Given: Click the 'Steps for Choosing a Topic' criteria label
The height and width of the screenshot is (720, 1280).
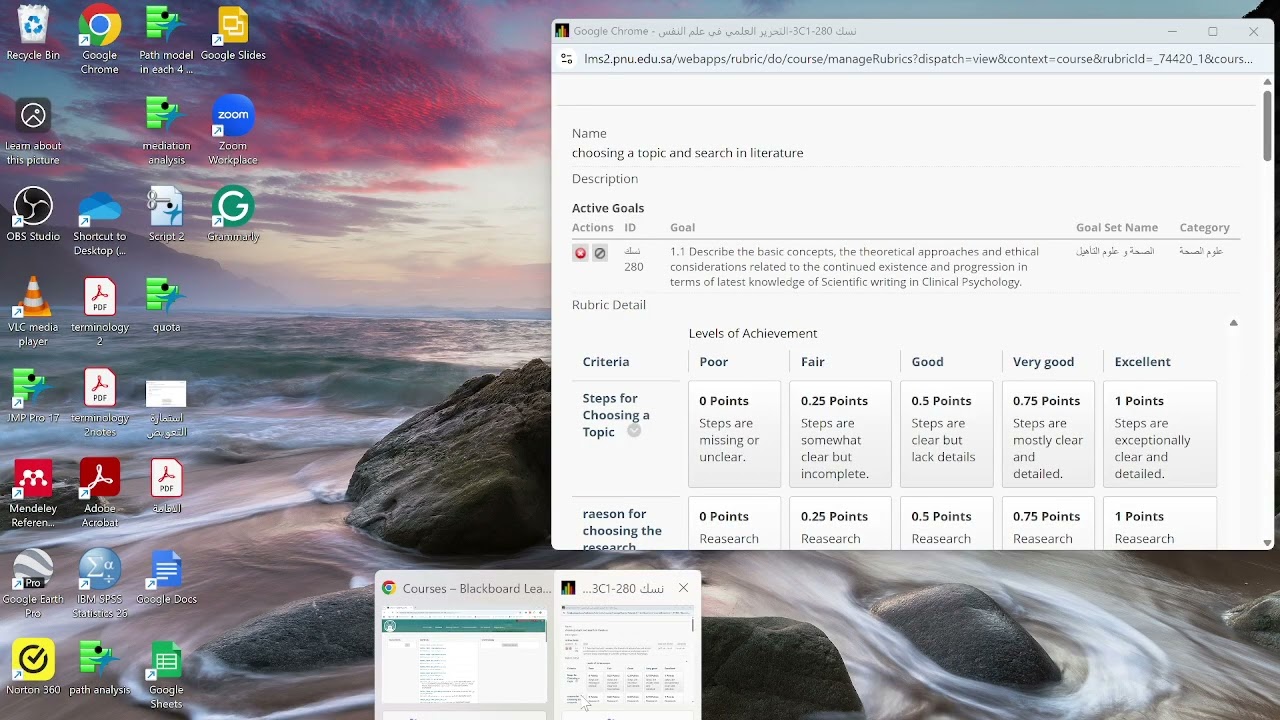Looking at the screenshot, I should tap(616, 415).
